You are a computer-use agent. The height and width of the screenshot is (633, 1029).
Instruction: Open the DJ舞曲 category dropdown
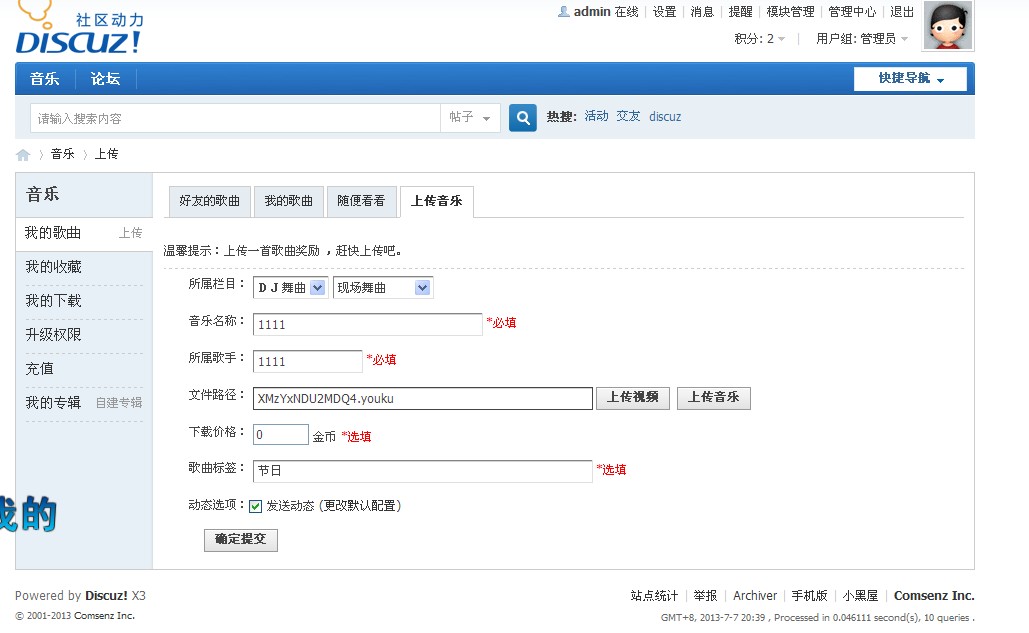click(290, 288)
